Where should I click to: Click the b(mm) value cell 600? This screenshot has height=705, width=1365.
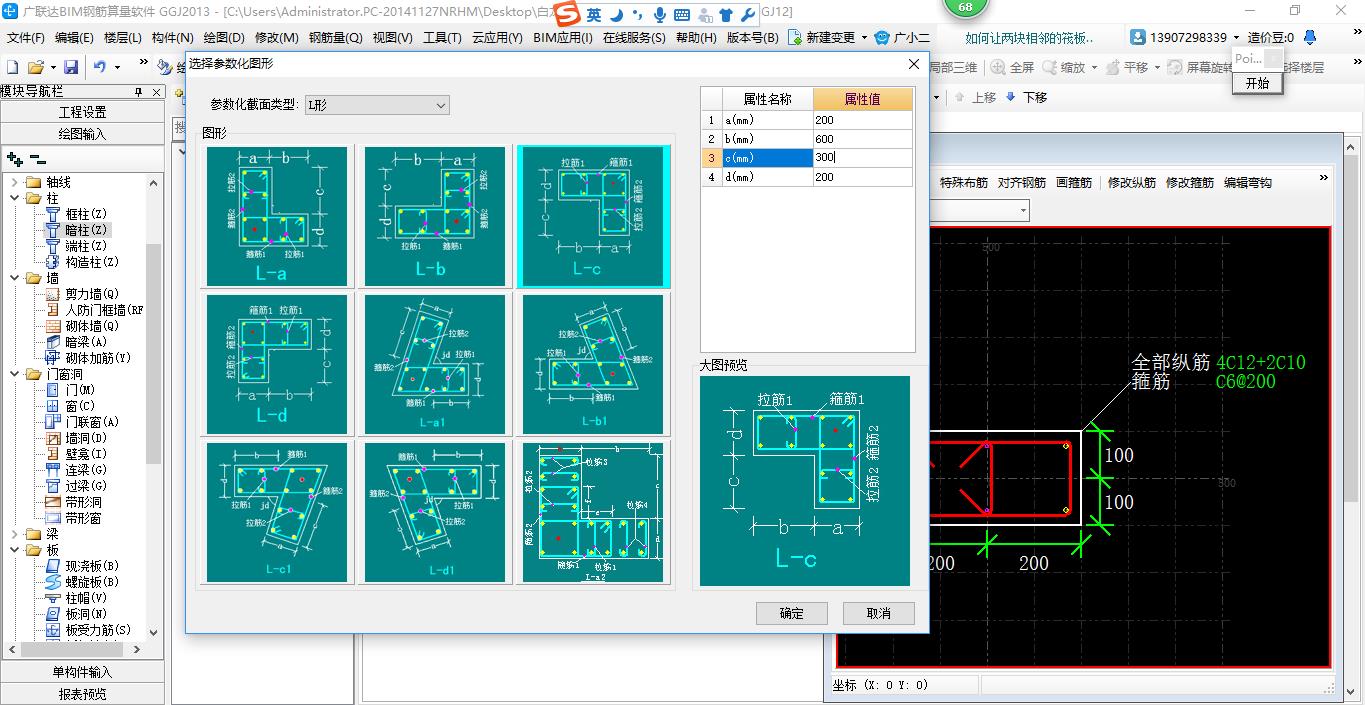[x=863, y=139]
